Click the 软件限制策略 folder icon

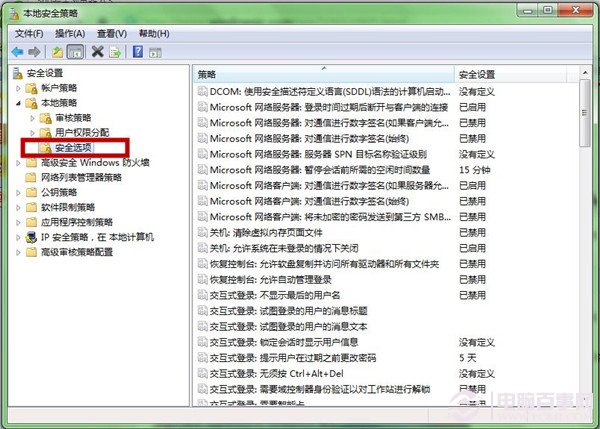31,207
